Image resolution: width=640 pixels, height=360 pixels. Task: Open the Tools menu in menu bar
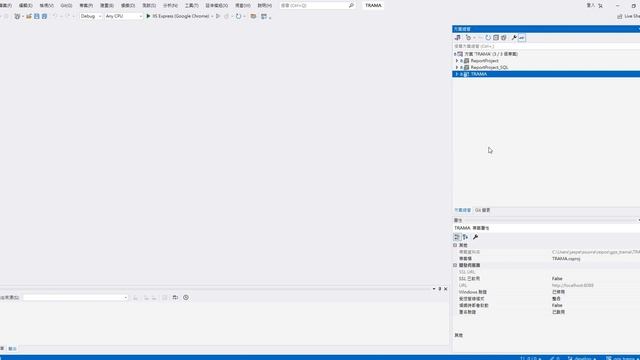pos(191,5)
